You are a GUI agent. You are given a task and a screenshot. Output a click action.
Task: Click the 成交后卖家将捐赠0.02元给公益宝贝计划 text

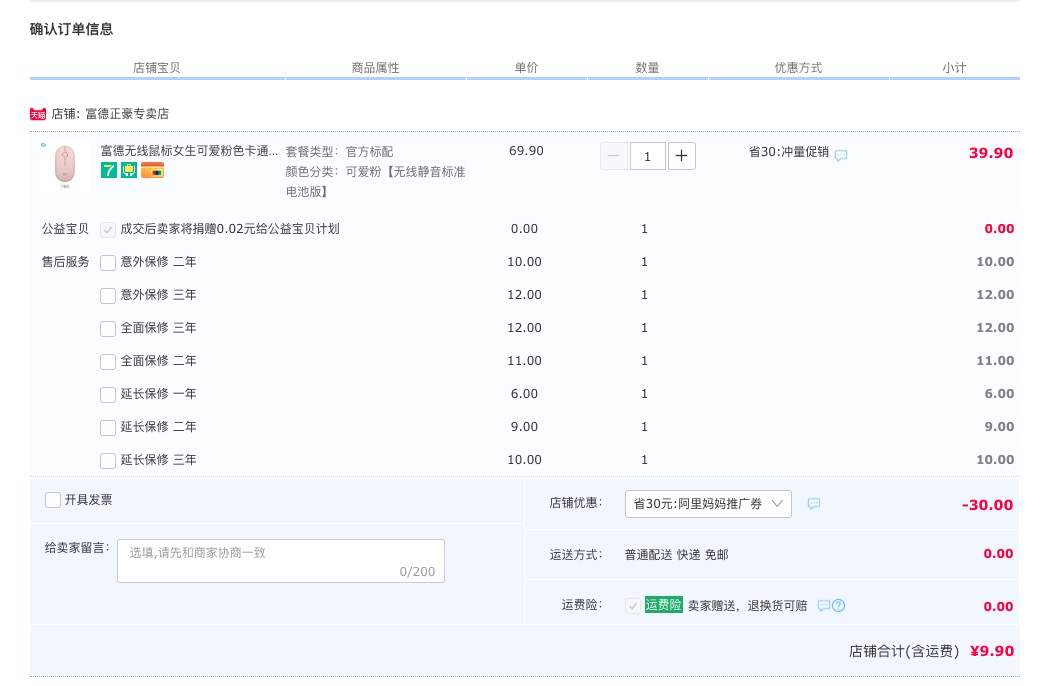[x=230, y=229]
